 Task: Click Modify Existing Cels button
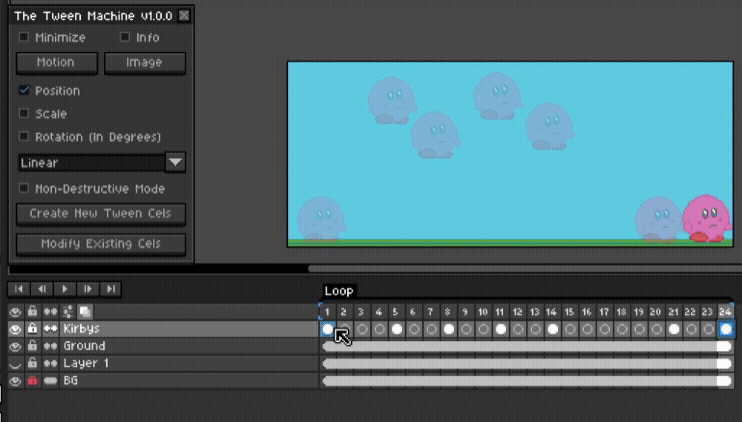[x=101, y=244]
